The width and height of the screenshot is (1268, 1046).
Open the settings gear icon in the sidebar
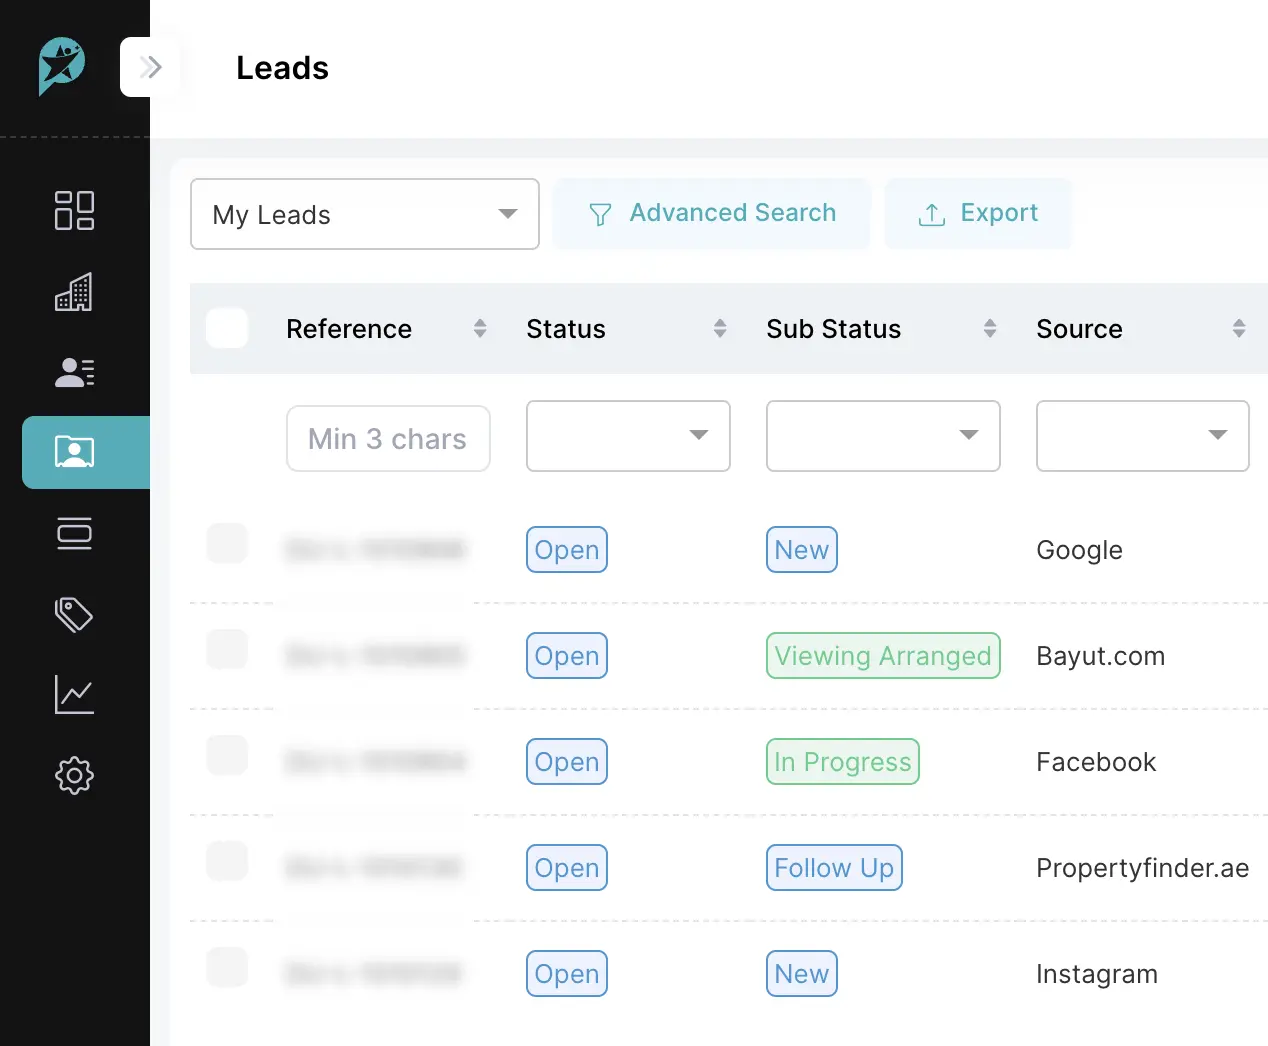tap(74, 775)
